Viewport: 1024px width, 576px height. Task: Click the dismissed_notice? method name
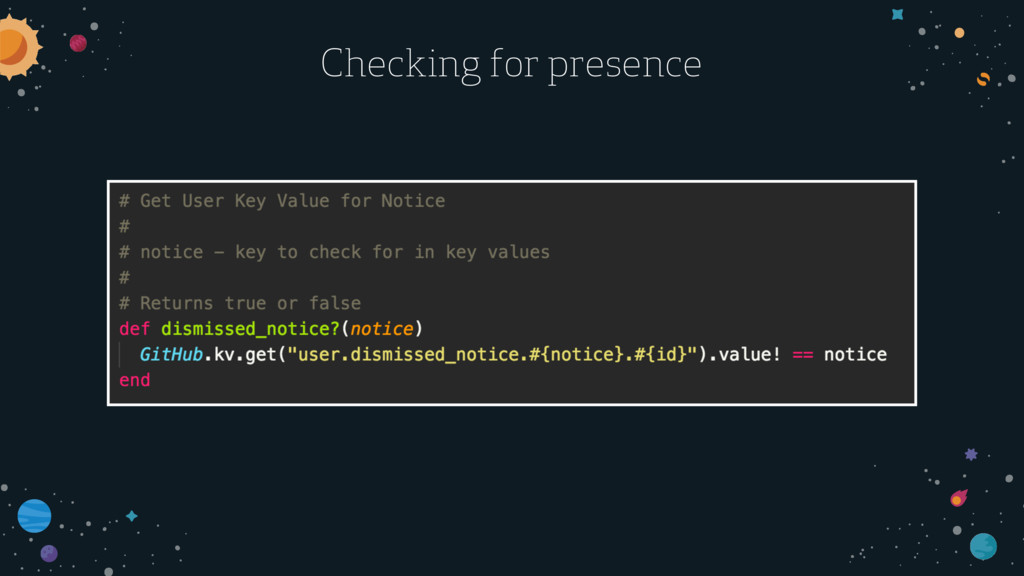tap(250, 328)
